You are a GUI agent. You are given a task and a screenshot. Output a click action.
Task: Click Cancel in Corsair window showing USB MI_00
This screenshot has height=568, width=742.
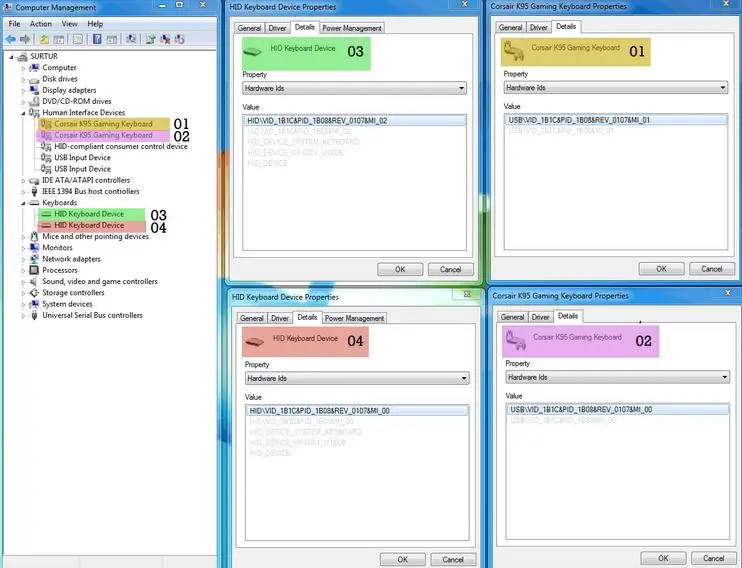coord(714,558)
